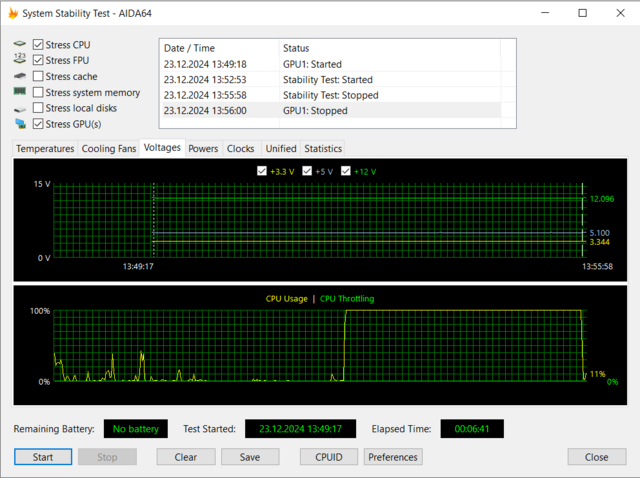Screen dimensions: 640x478
Task: Disable the Stress CPU checkbox
Action: click(38, 45)
